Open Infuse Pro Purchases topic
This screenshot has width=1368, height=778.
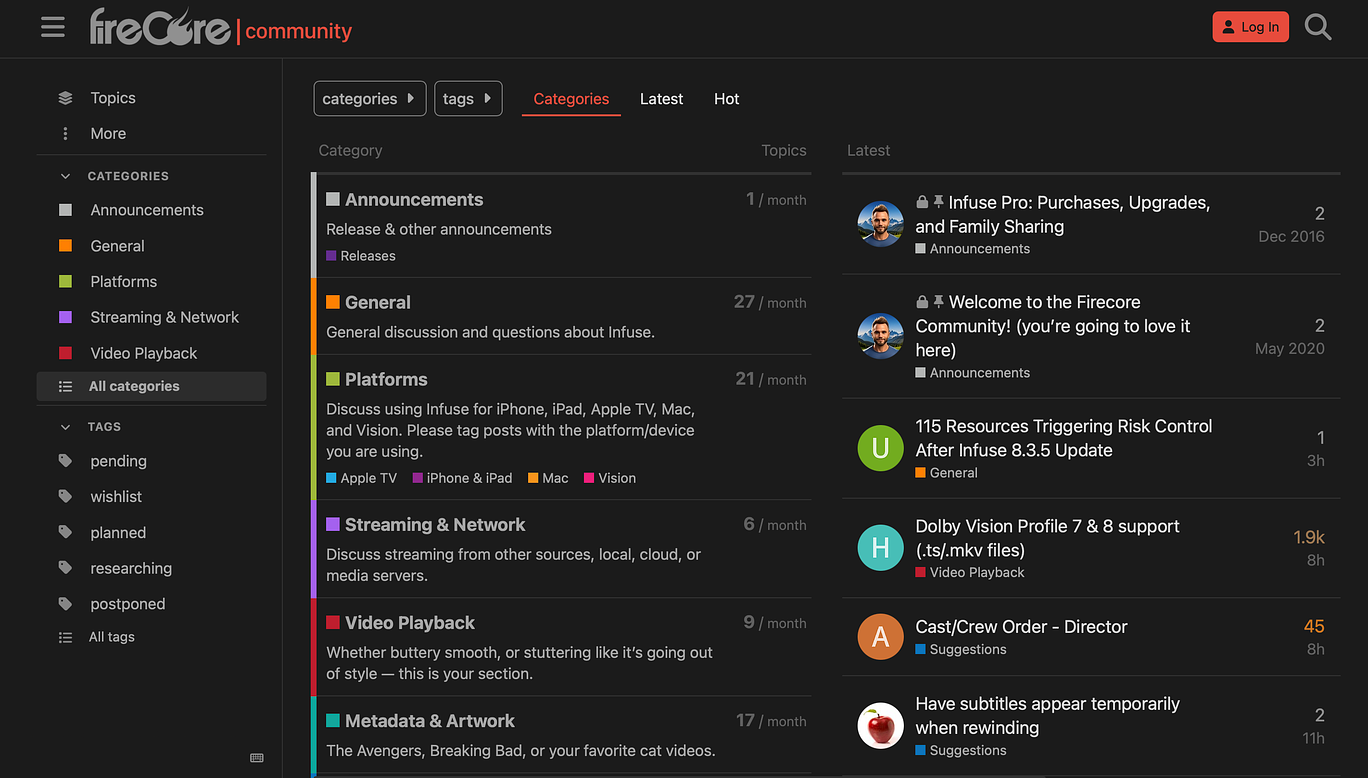click(1063, 215)
